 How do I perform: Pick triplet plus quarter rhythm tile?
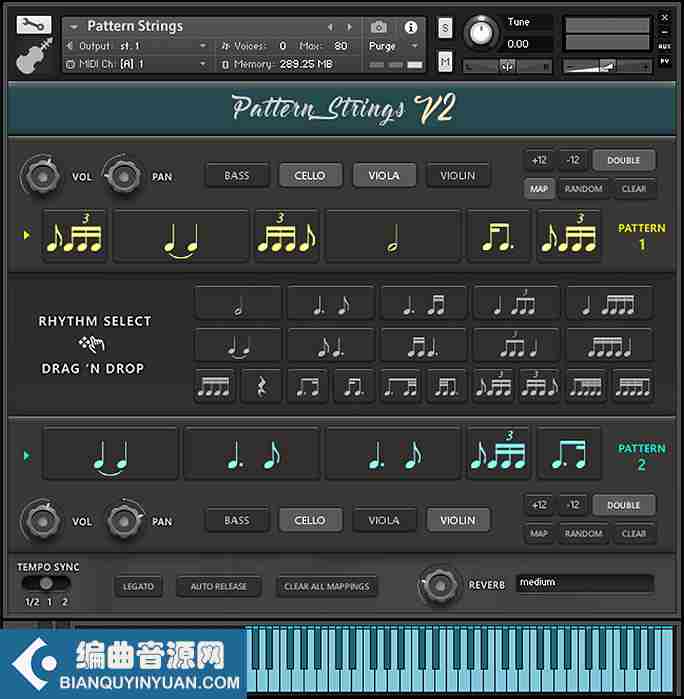coord(516,345)
